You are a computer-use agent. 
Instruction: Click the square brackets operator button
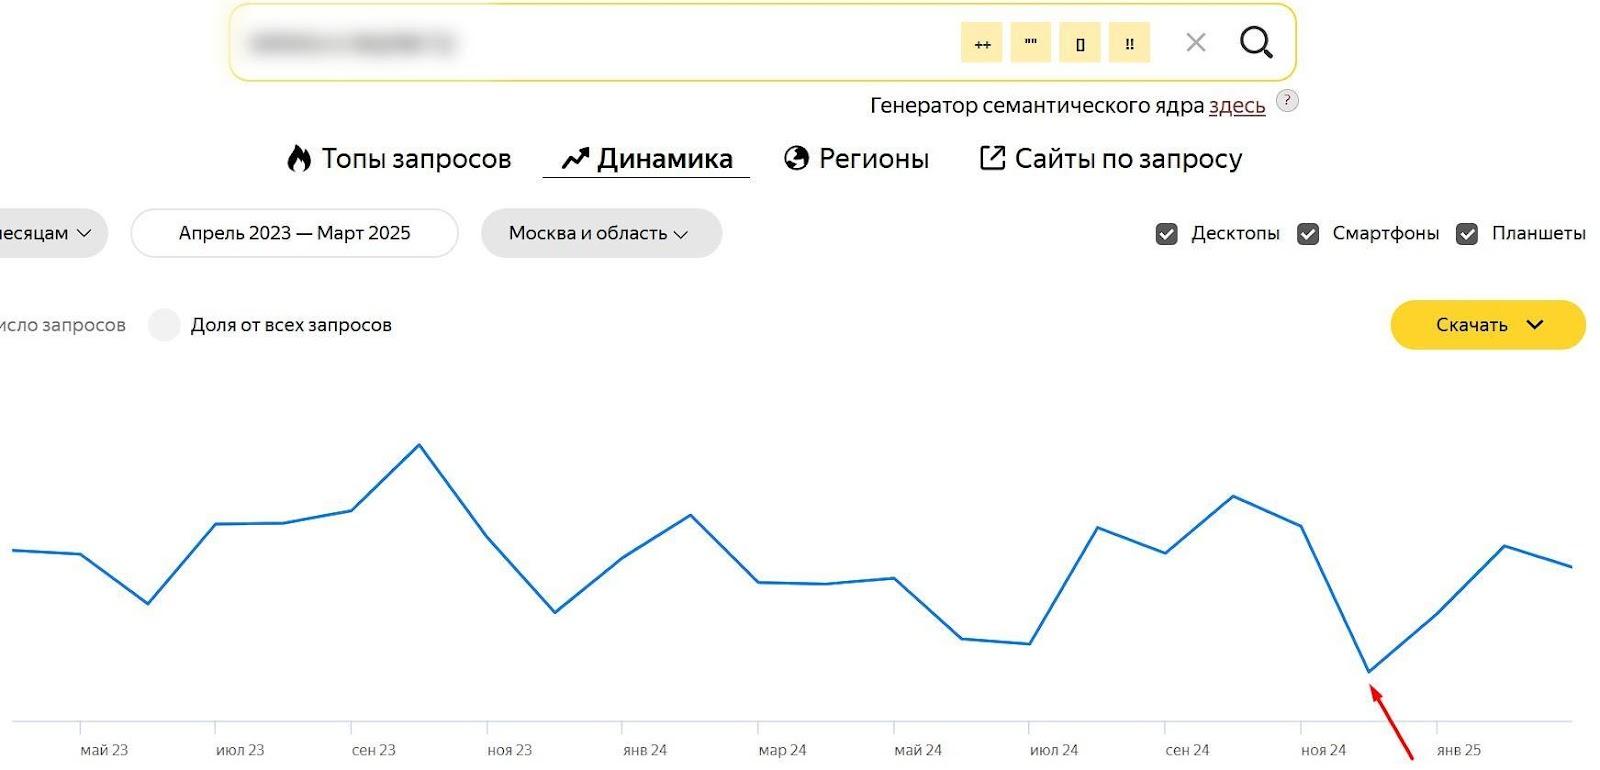tap(1080, 43)
